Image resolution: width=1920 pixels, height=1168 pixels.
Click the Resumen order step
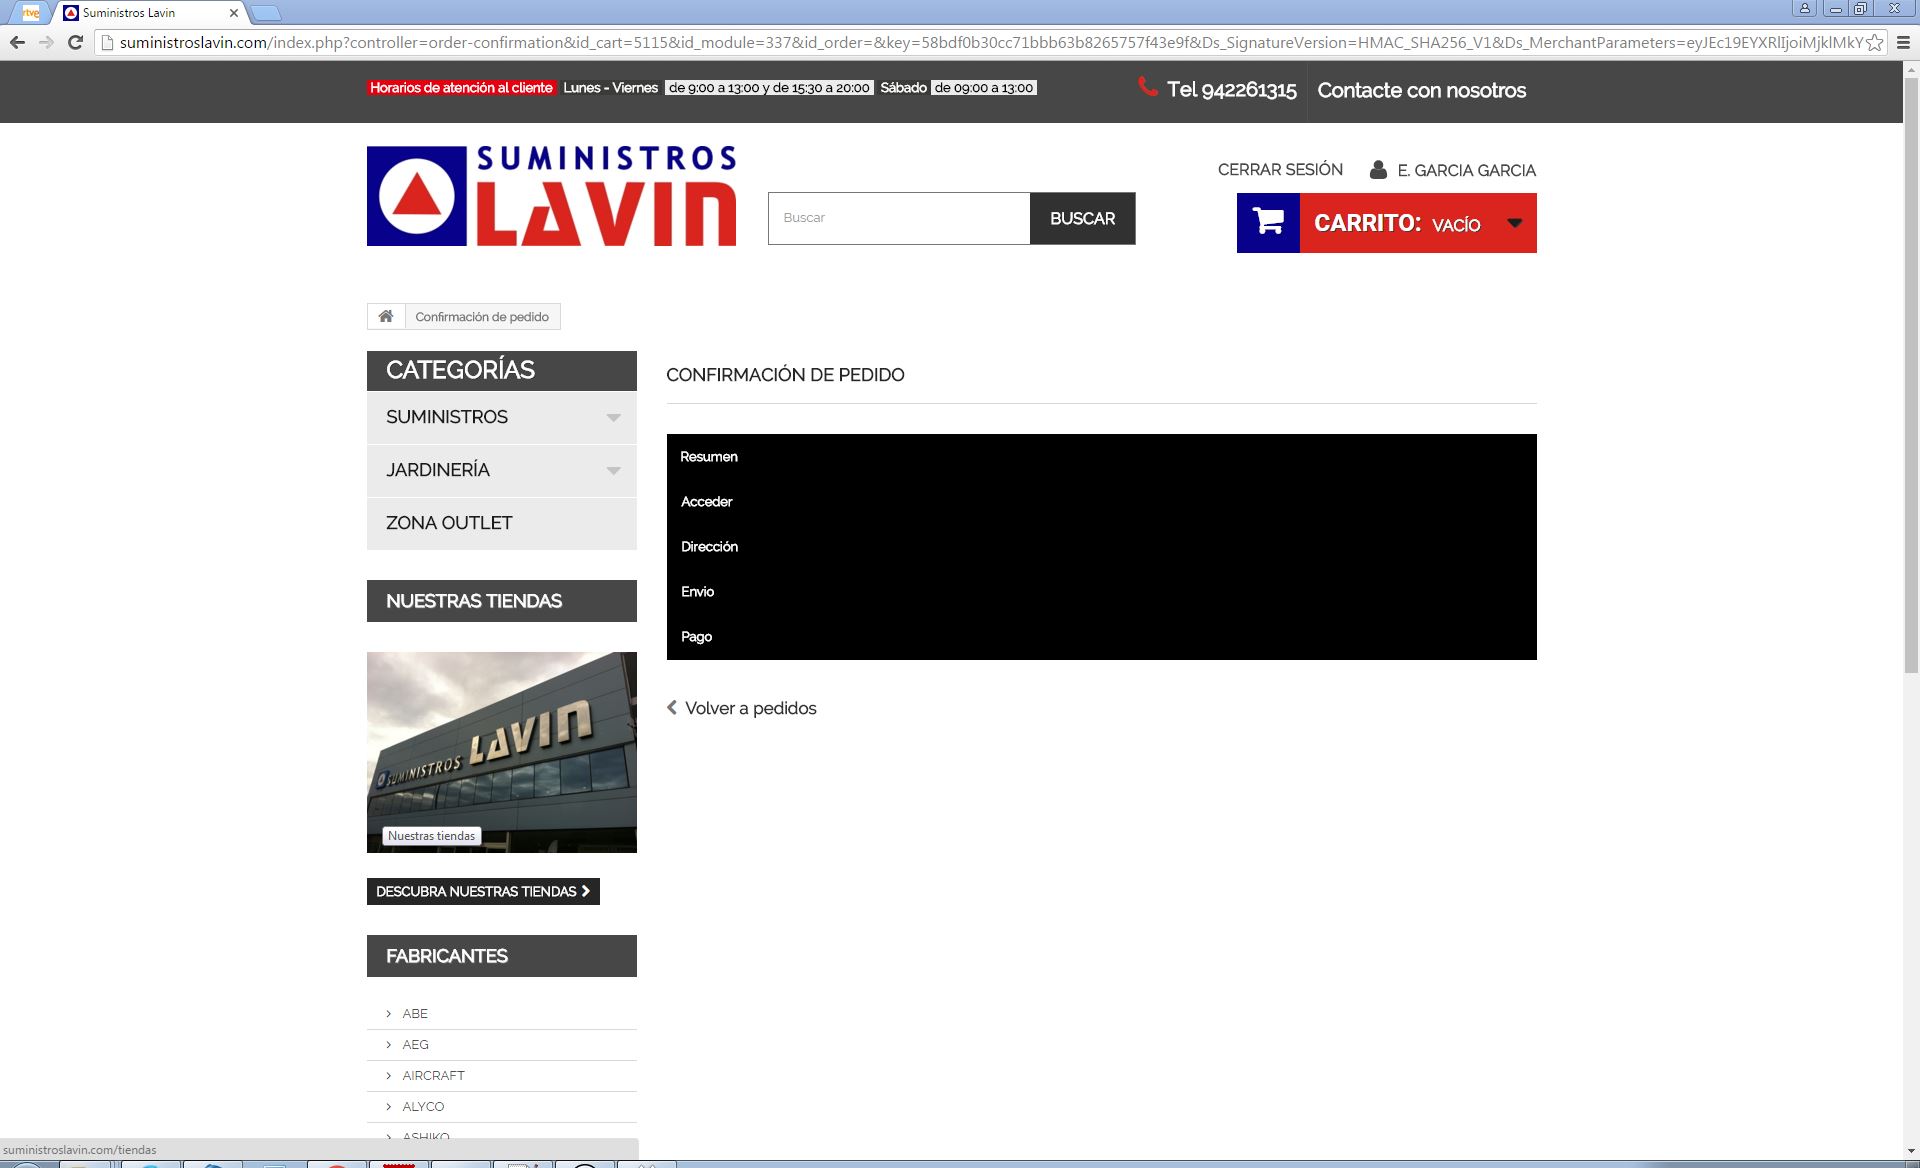(709, 457)
